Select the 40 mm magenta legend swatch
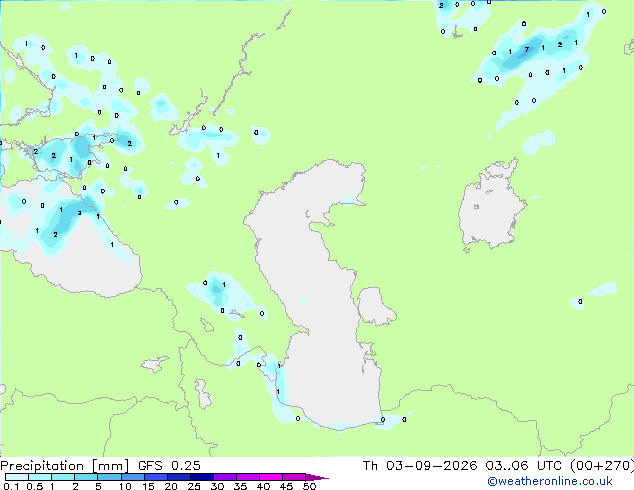The image size is (634, 490). coord(271,477)
